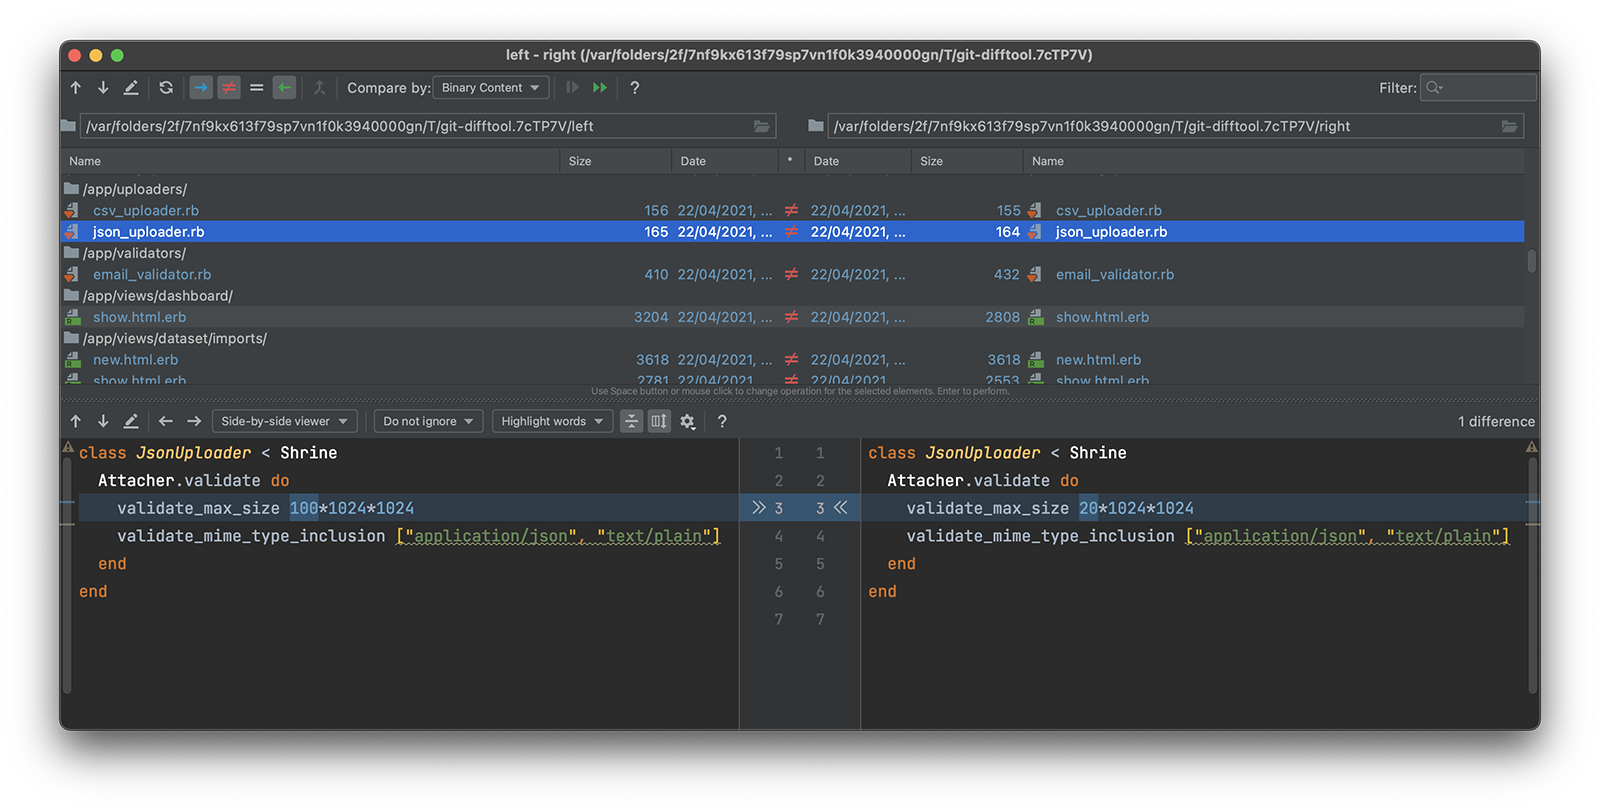Select left json_uploader.rb file
This screenshot has height=809, width=1600.
[148, 232]
